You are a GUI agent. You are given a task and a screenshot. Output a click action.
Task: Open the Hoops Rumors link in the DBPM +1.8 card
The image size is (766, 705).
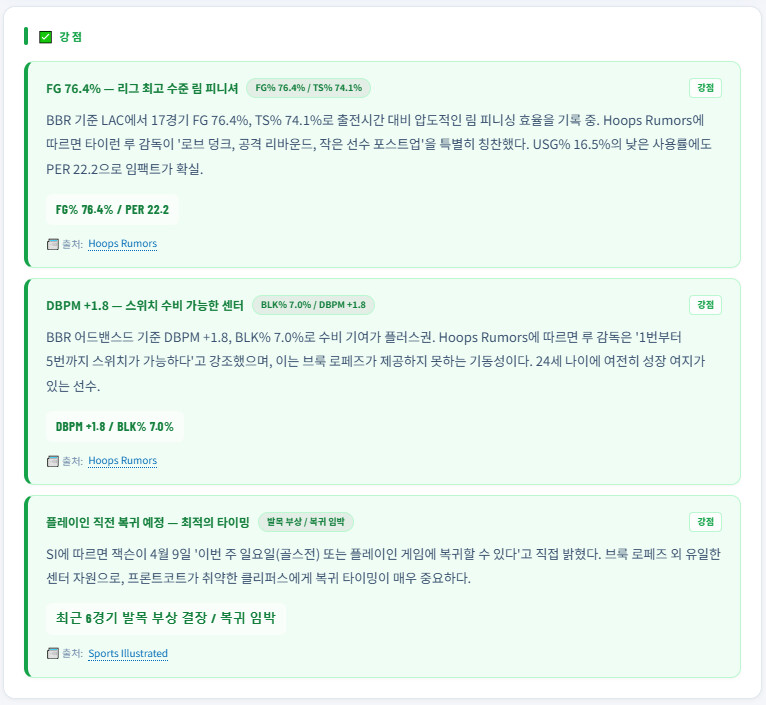coord(123,461)
